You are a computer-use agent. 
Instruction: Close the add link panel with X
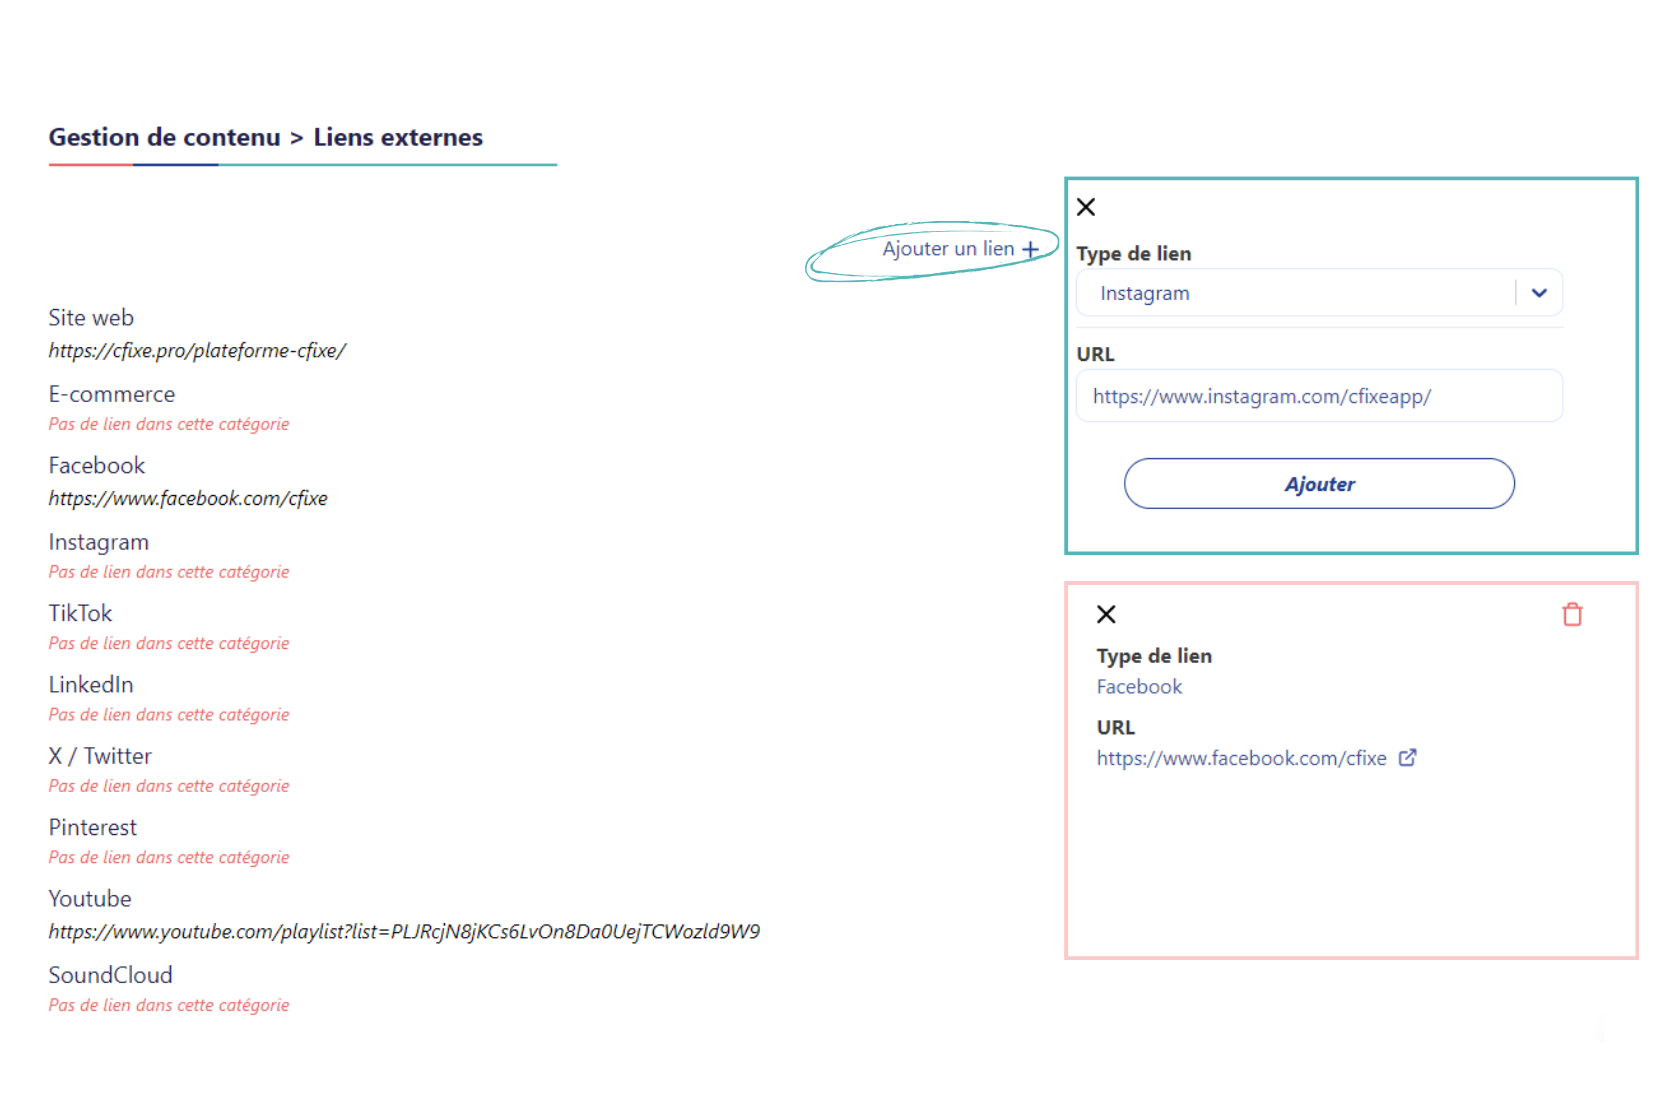1086,207
